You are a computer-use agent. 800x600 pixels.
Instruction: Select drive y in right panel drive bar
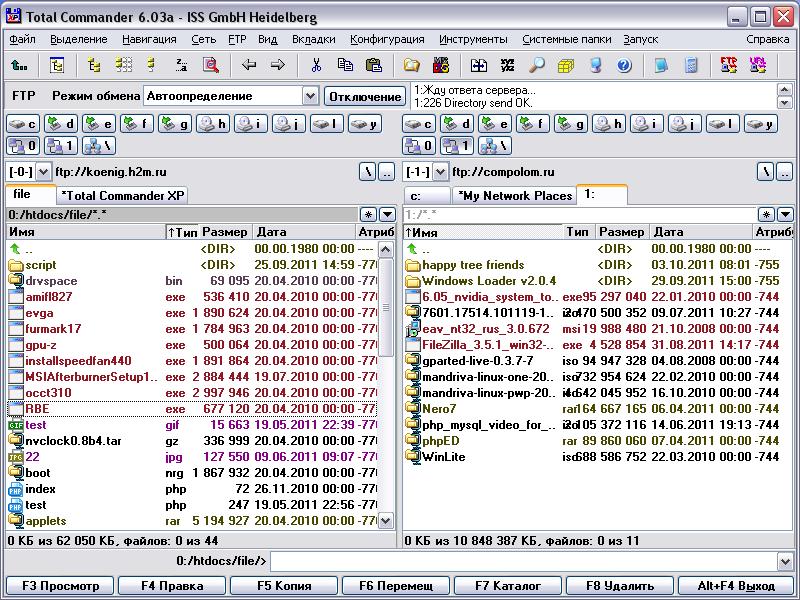tap(760, 124)
